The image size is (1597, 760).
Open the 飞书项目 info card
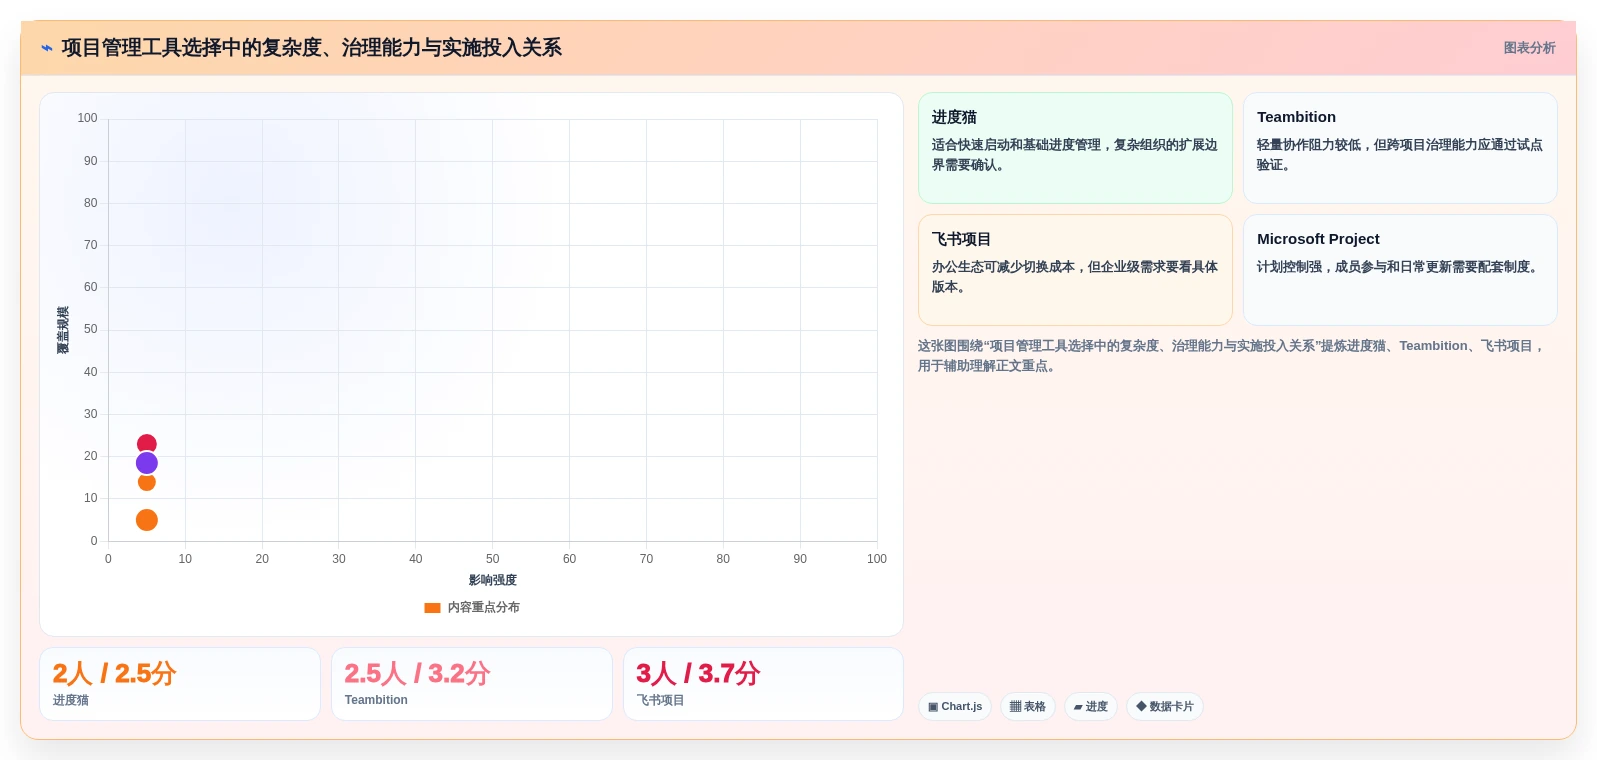(x=1075, y=270)
